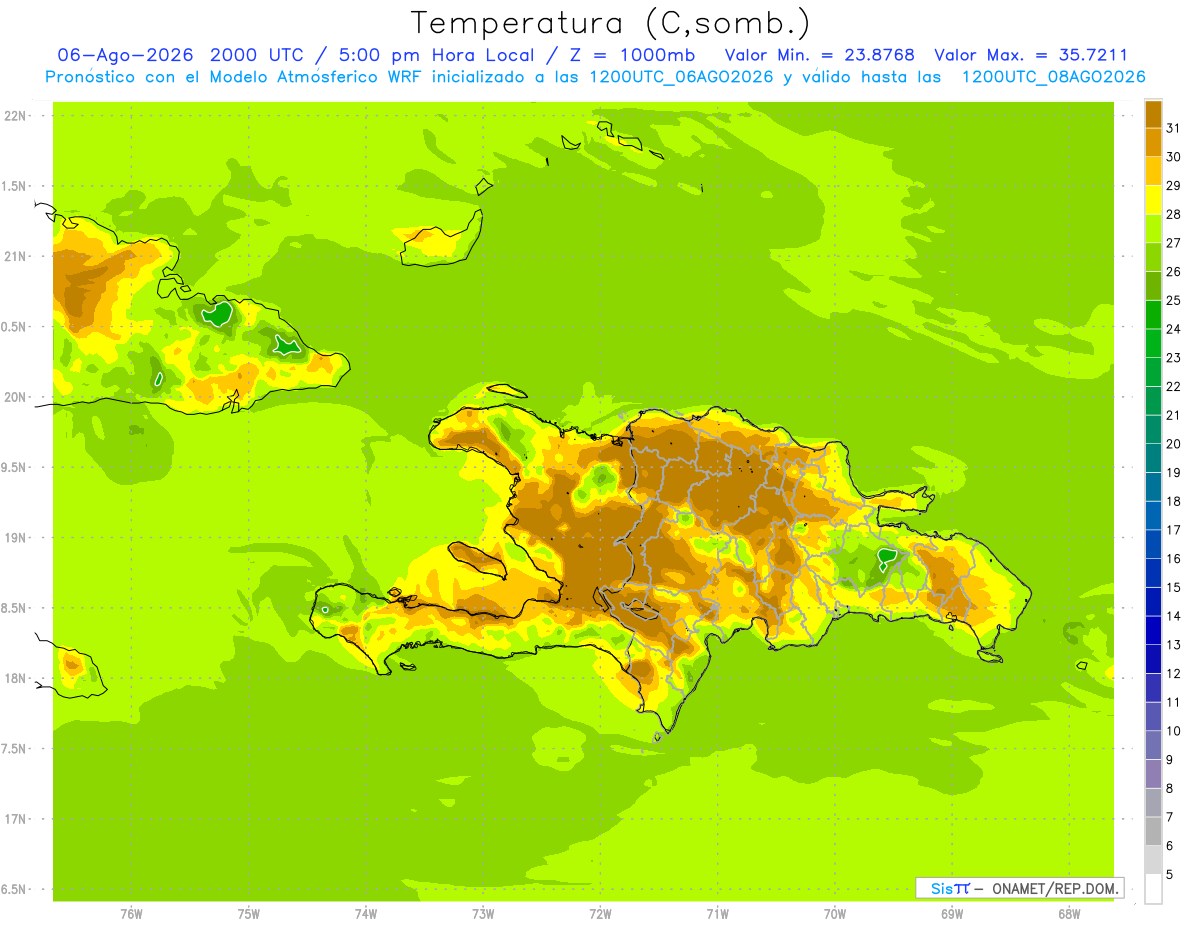Click the "14" colorbar scale label
The width and height of the screenshot is (1200, 927).
[1174, 616]
